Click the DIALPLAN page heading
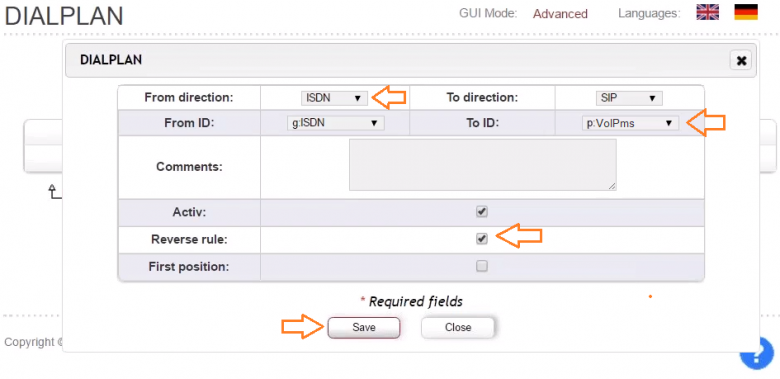780x379 pixels. [64, 16]
